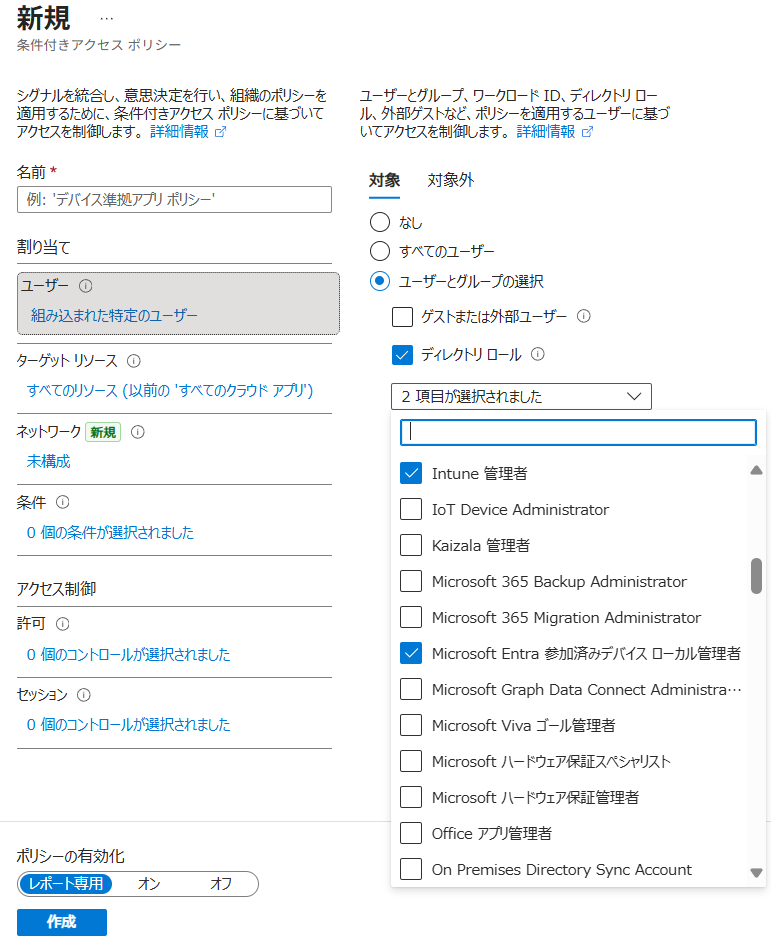The width and height of the screenshot is (771, 946).
Task: Click the 名前 text input field
Action: click(x=174, y=200)
